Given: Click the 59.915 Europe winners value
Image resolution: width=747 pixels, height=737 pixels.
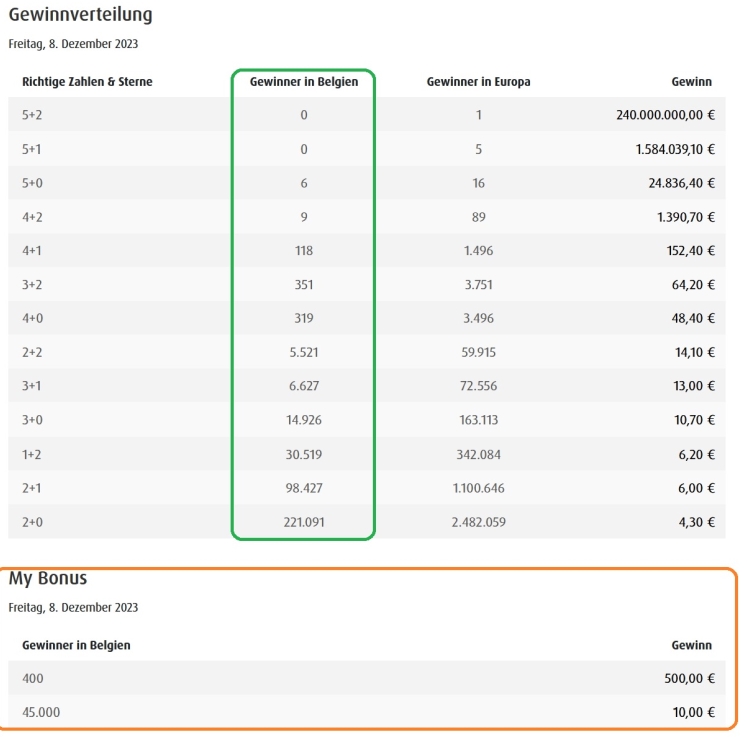Looking at the screenshot, I should (478, 352).
